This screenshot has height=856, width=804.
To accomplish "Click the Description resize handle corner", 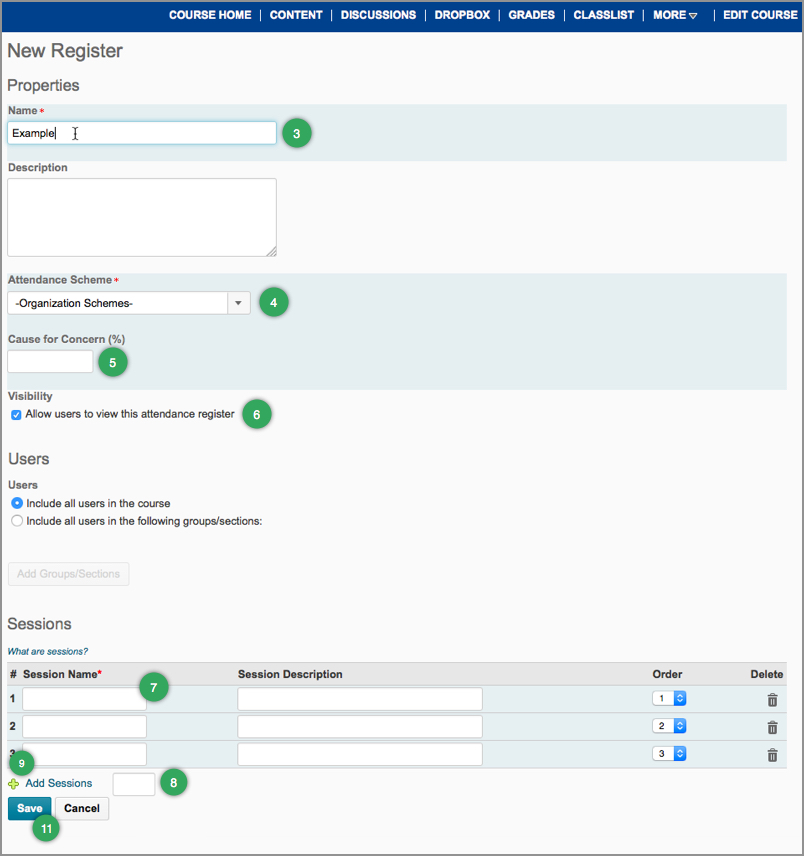I will (x=271, y=251).
